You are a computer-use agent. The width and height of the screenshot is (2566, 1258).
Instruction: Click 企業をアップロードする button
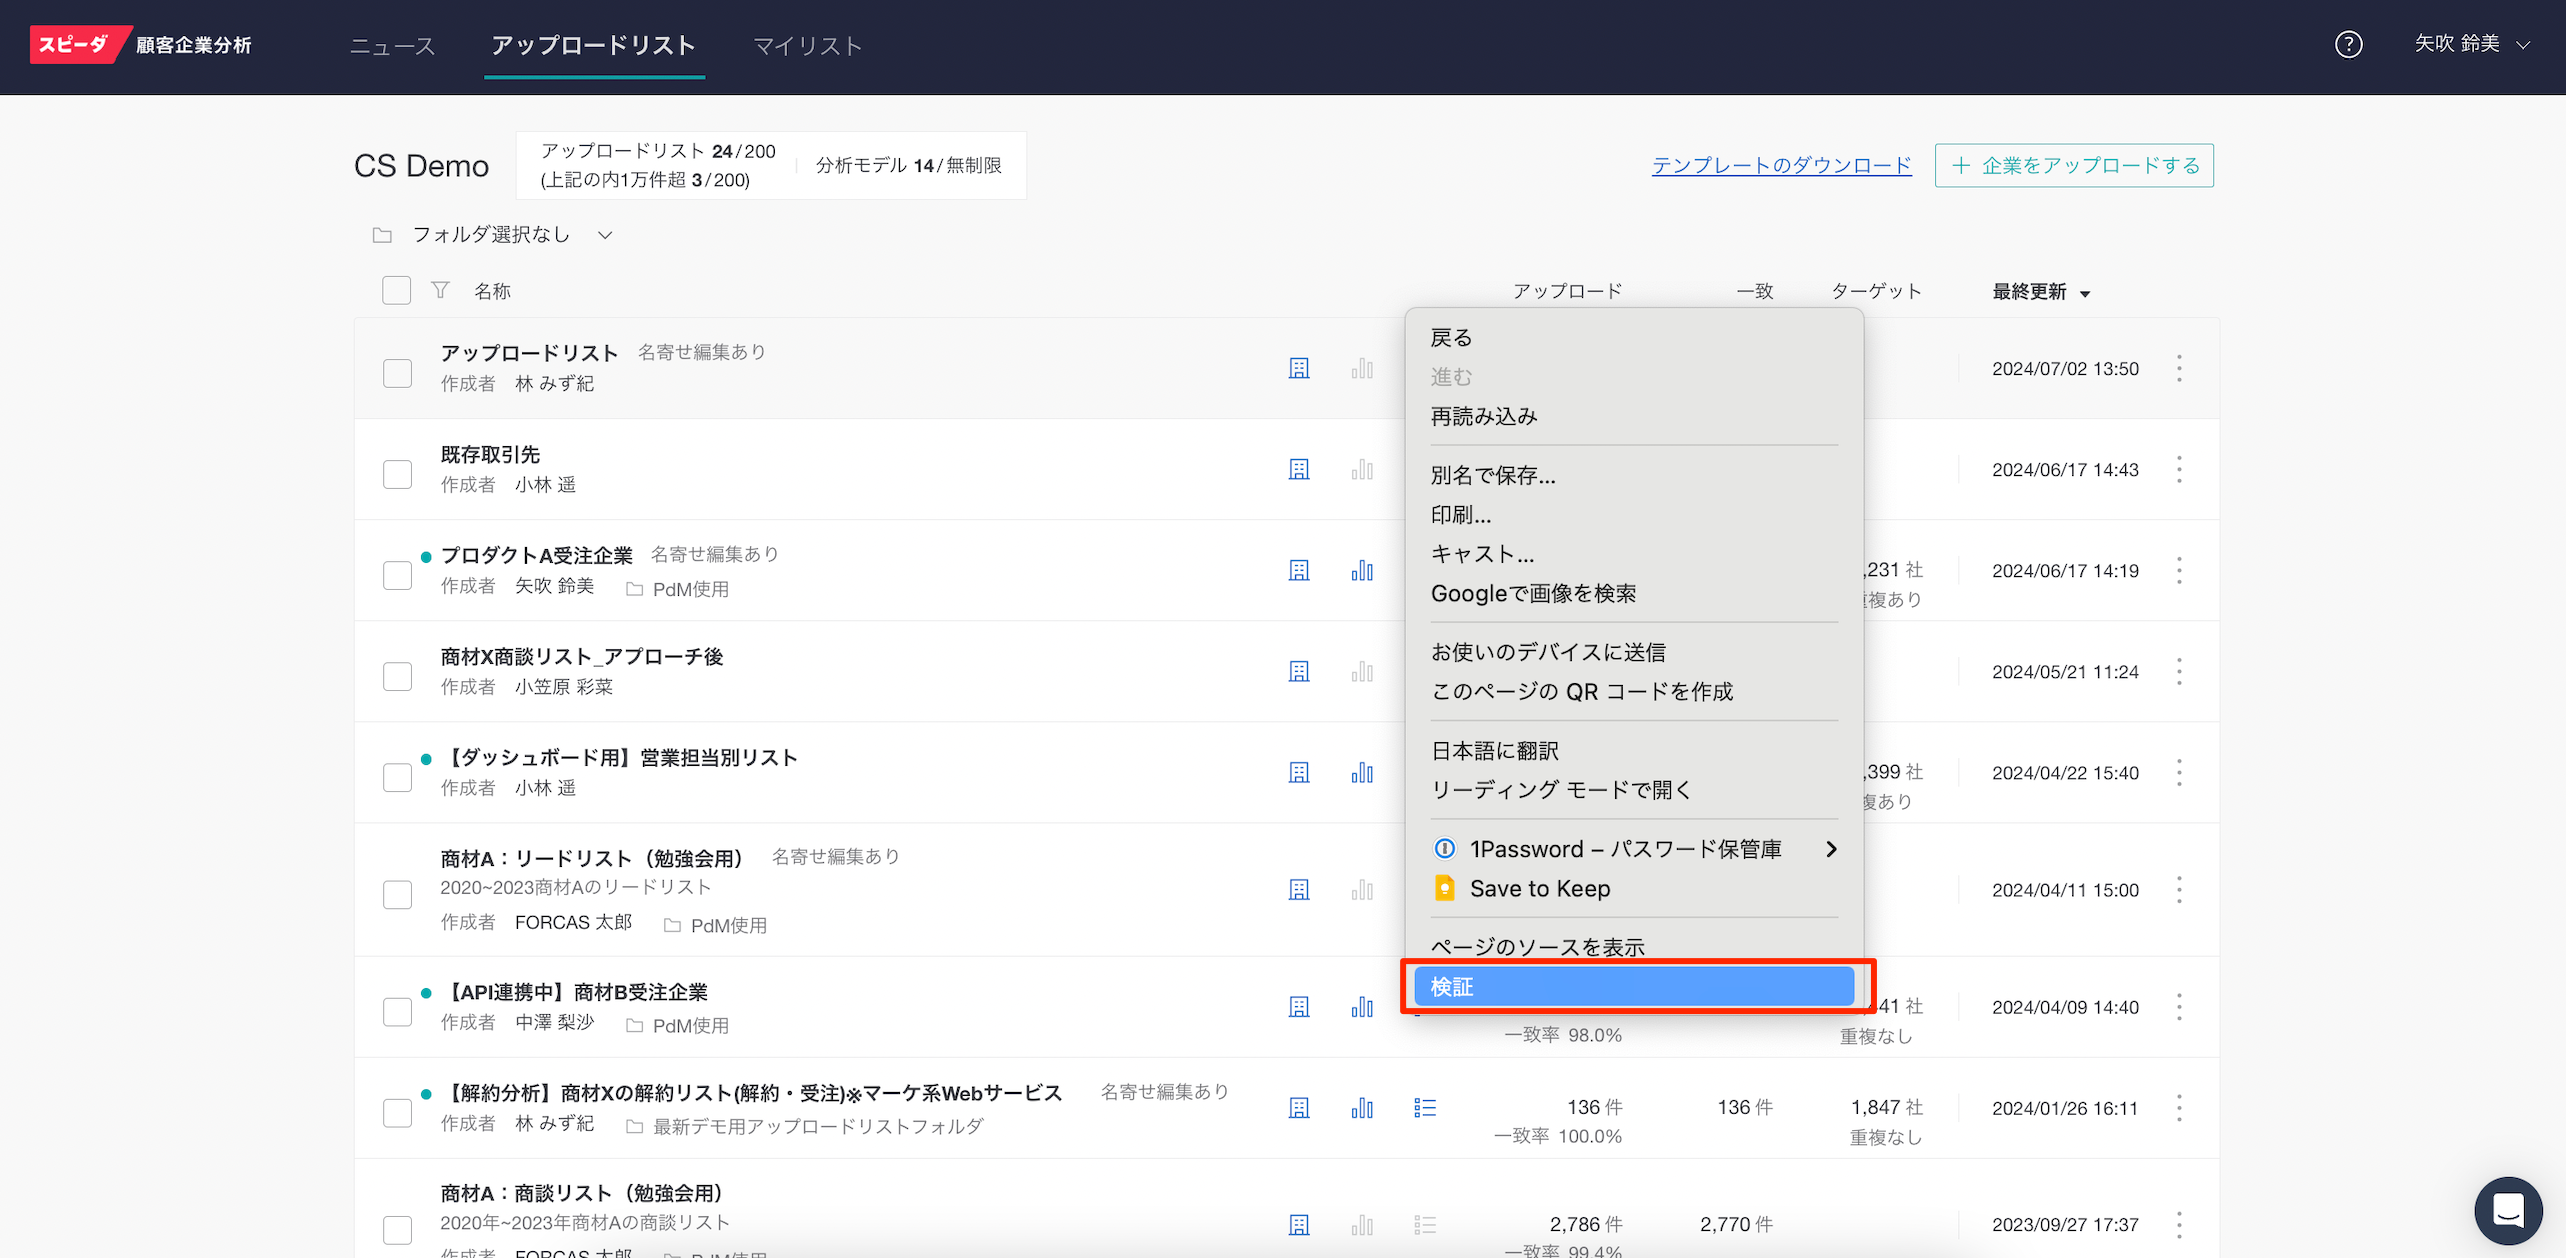(2074, 165)
